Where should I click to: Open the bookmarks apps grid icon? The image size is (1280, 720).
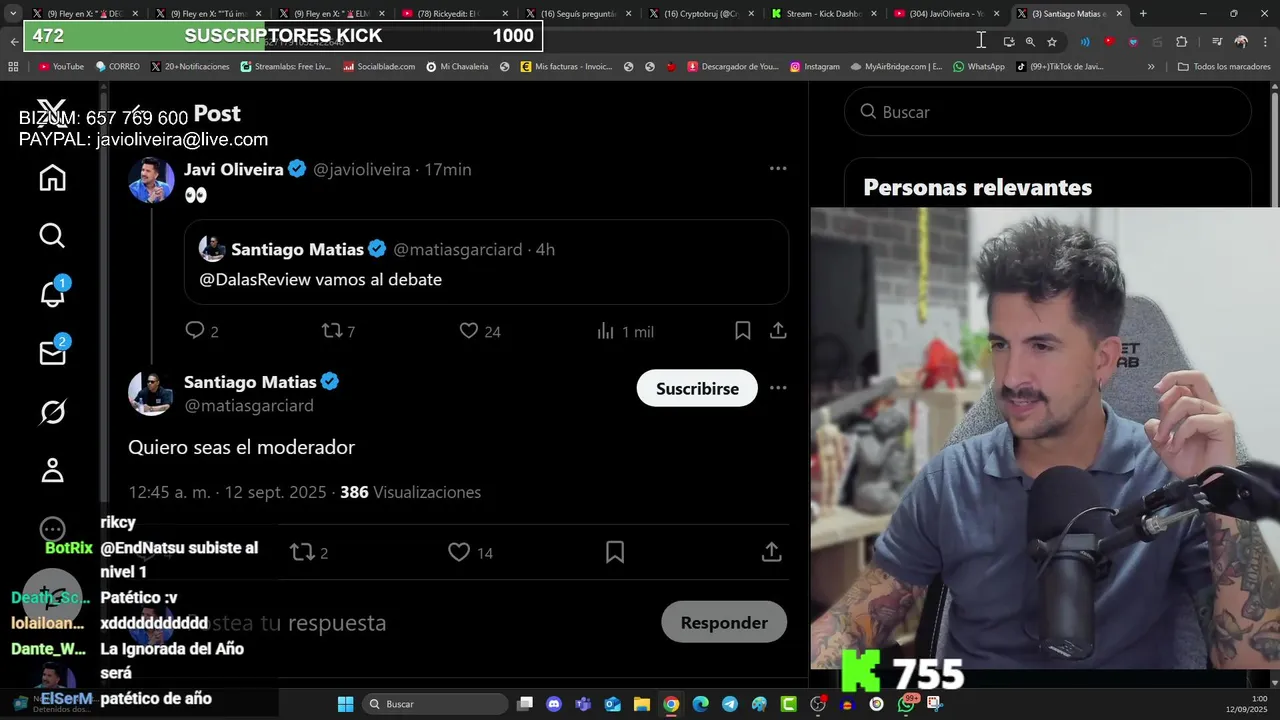tap(13, 67)
